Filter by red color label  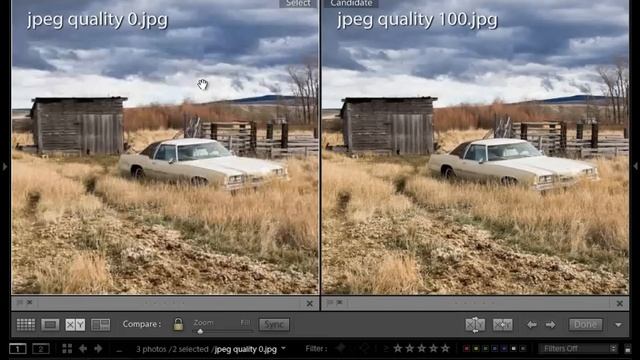pyautogui.click(x=467, y=349)
